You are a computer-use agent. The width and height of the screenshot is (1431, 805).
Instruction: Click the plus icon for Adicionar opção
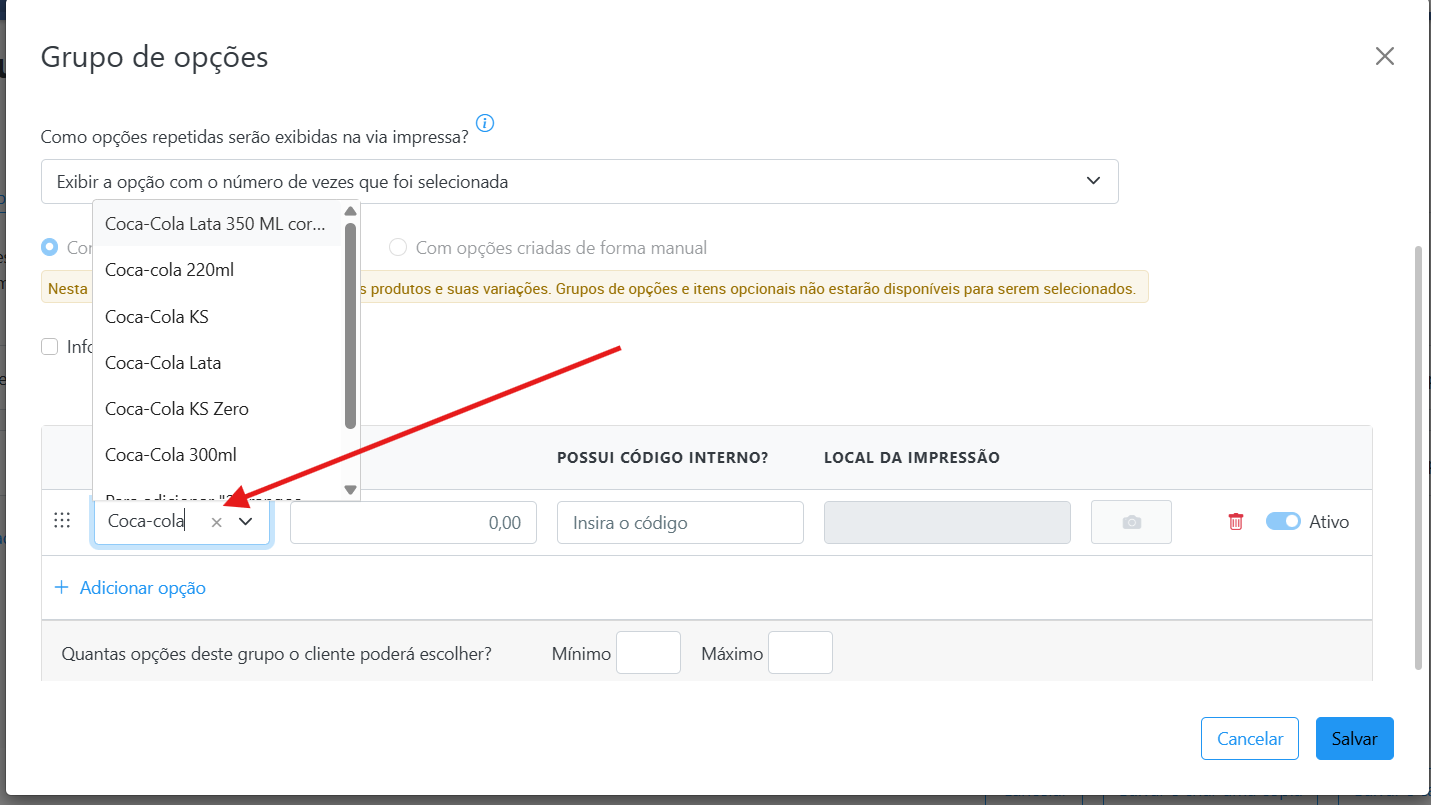click(62, 587)
